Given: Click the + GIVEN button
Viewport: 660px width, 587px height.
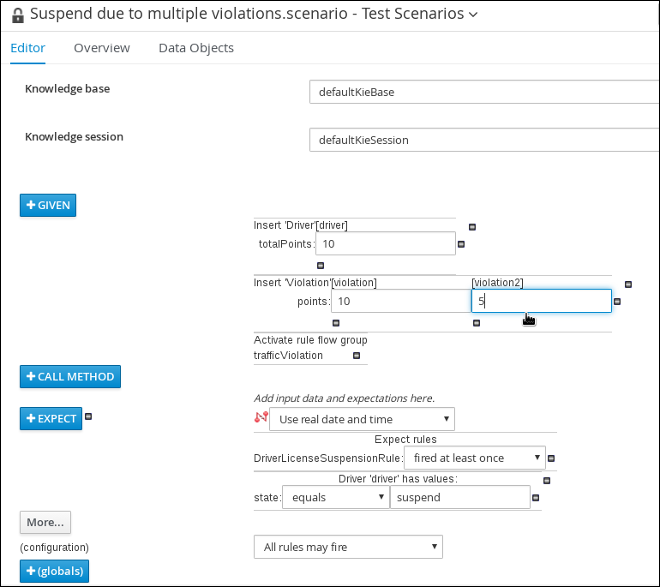Looking at the screenshot, I should (x=48, y=205).
